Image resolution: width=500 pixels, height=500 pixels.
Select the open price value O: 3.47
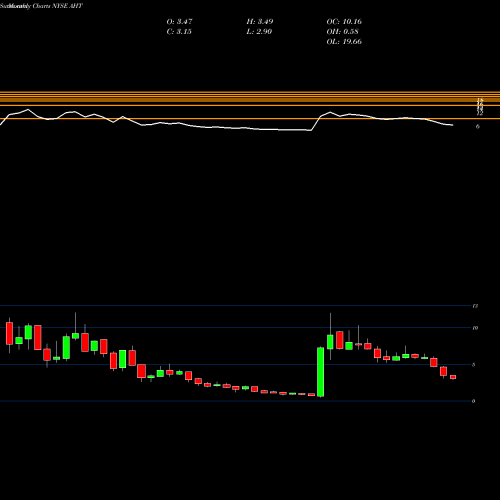179,22
